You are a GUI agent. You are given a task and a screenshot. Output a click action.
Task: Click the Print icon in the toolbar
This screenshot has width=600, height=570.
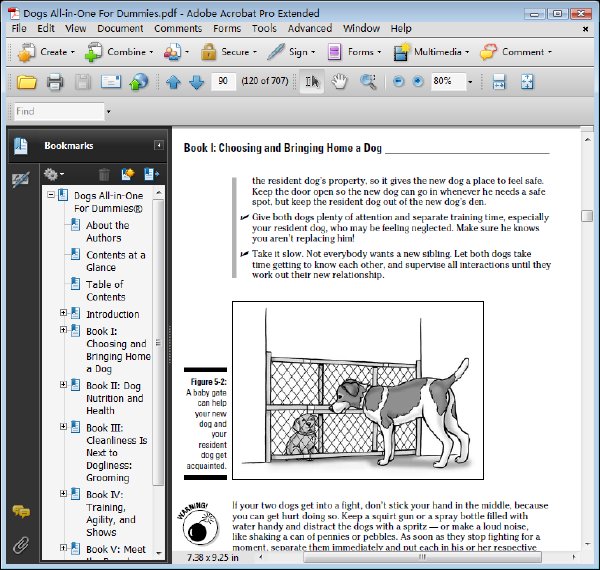point(55,82)
